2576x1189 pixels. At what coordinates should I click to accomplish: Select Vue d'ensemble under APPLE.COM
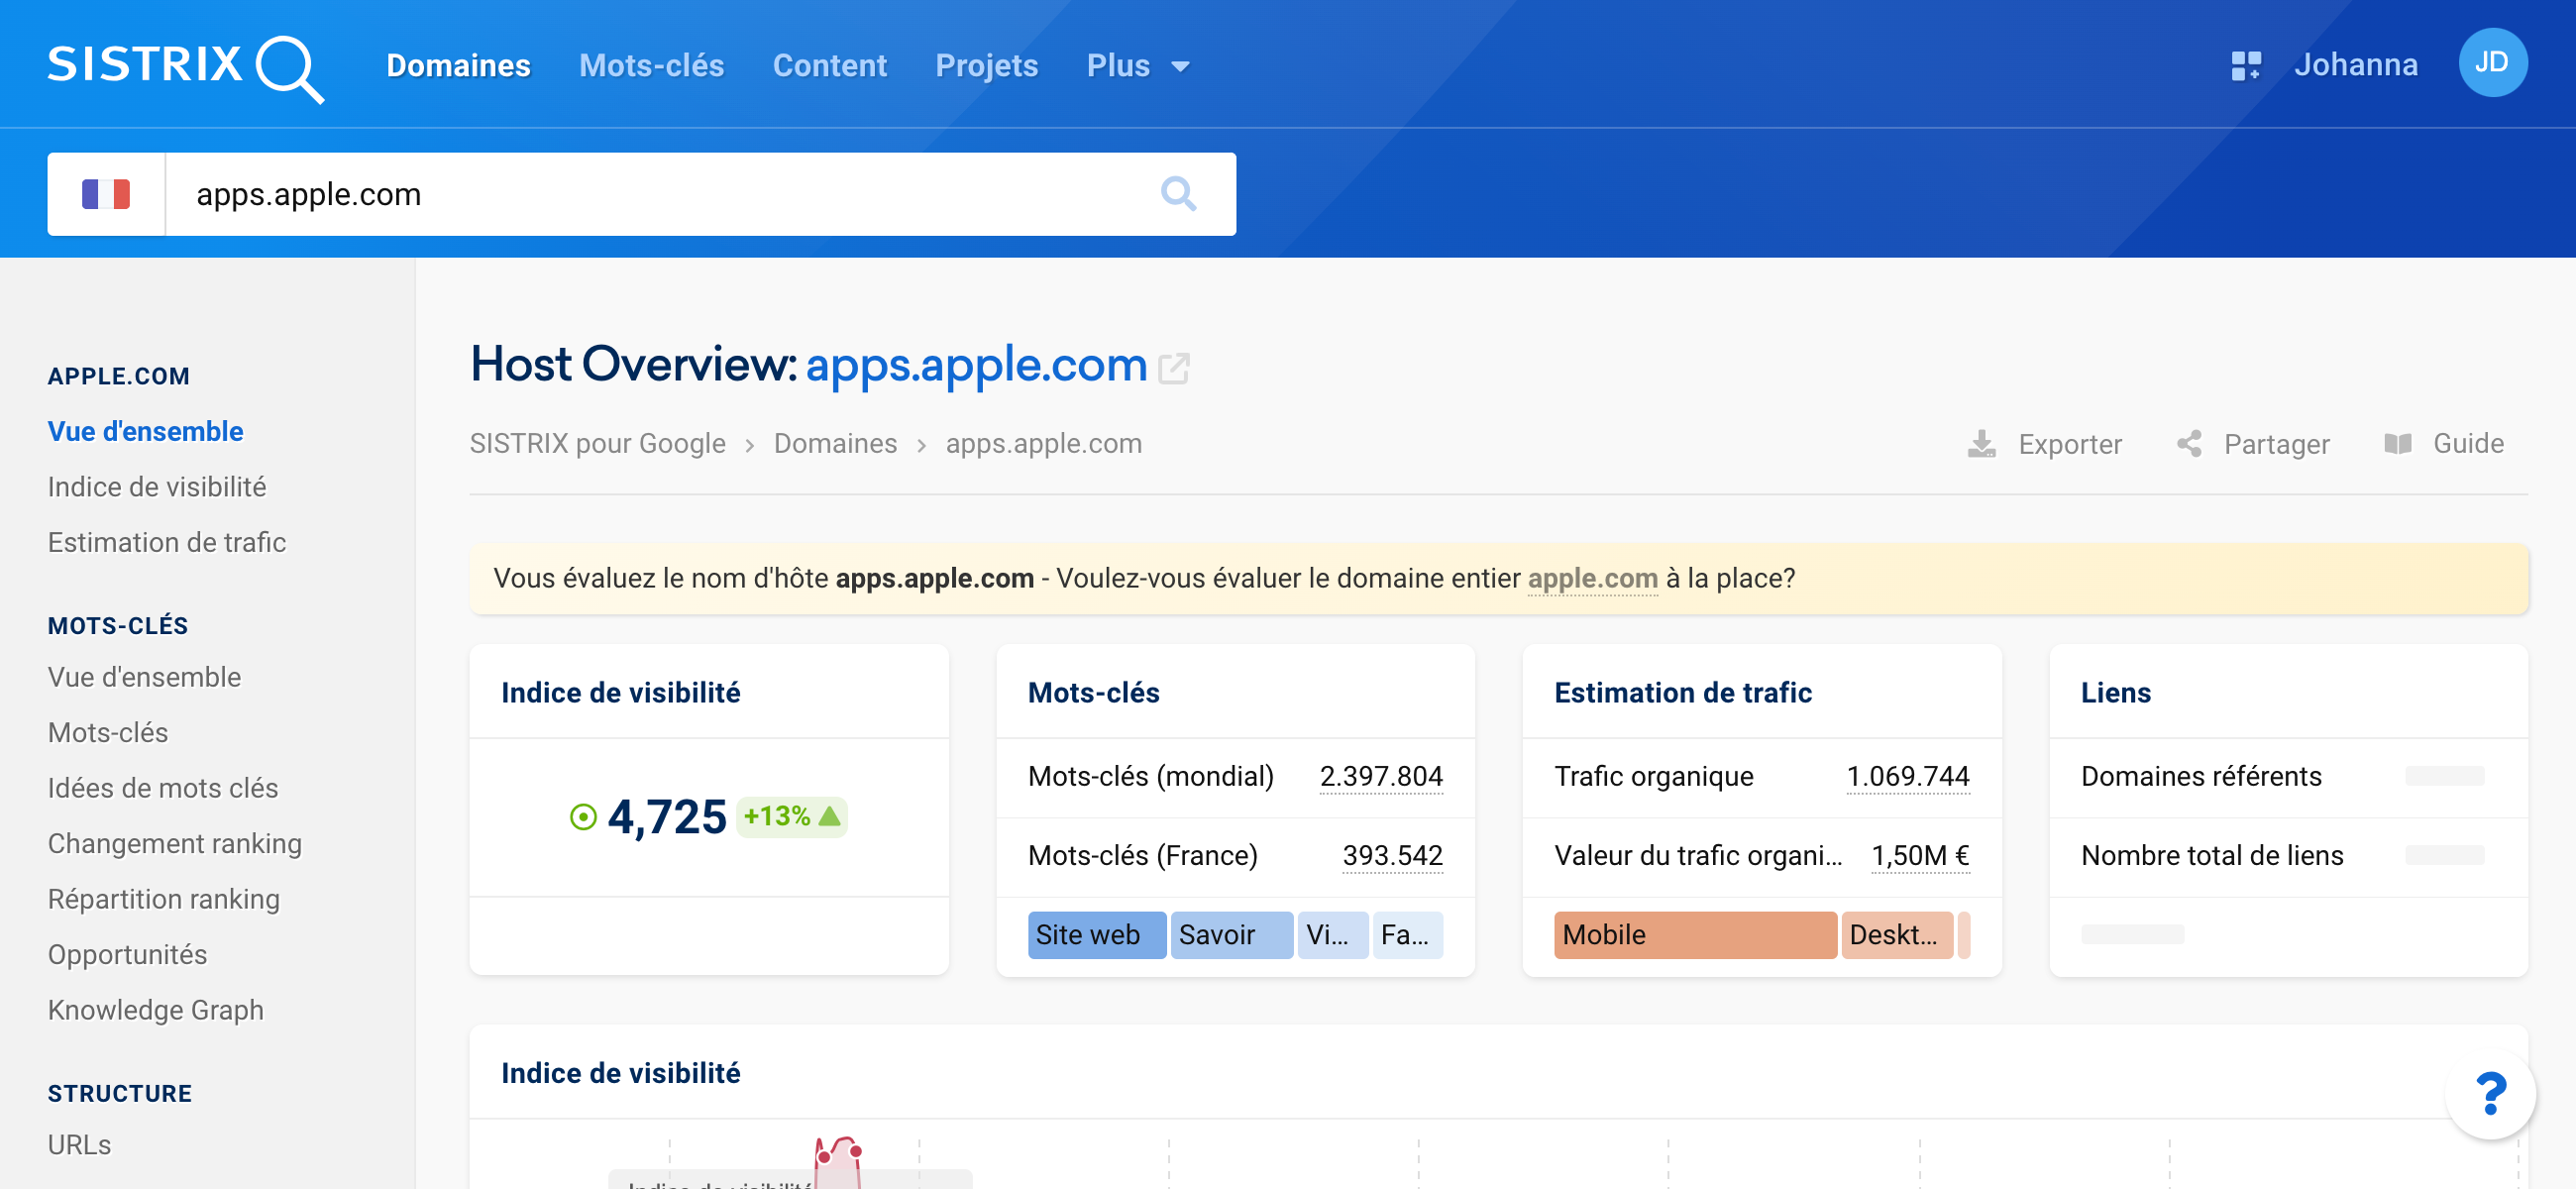coord(145,431)
